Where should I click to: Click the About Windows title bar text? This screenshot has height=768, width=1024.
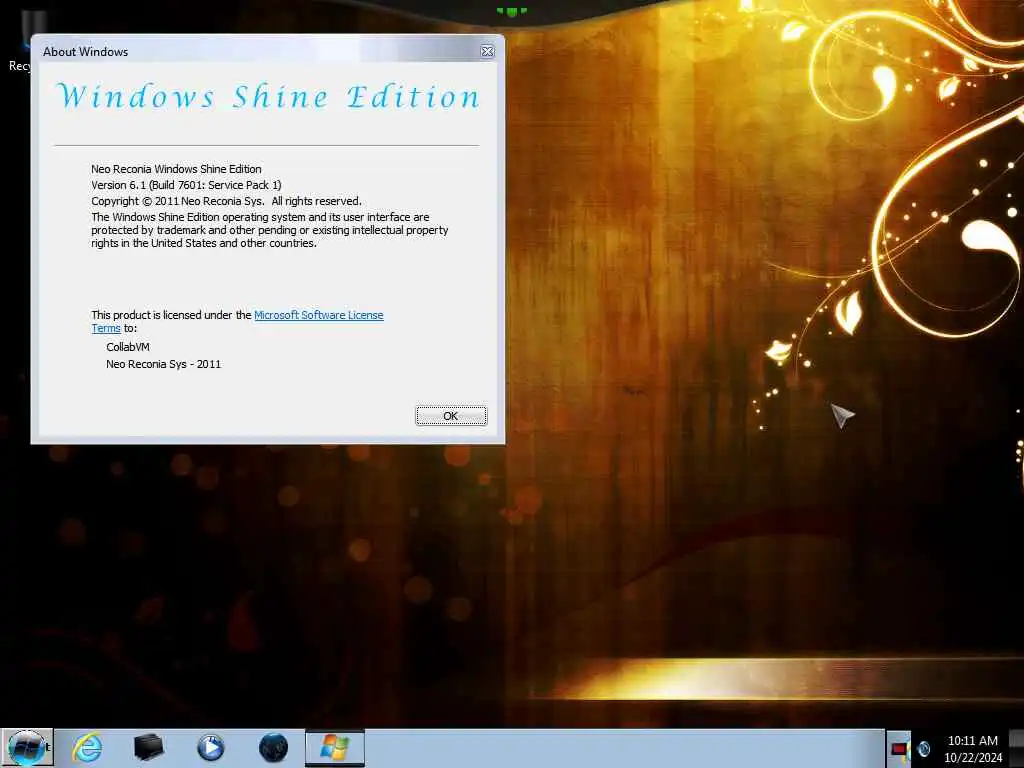[86, 52]
